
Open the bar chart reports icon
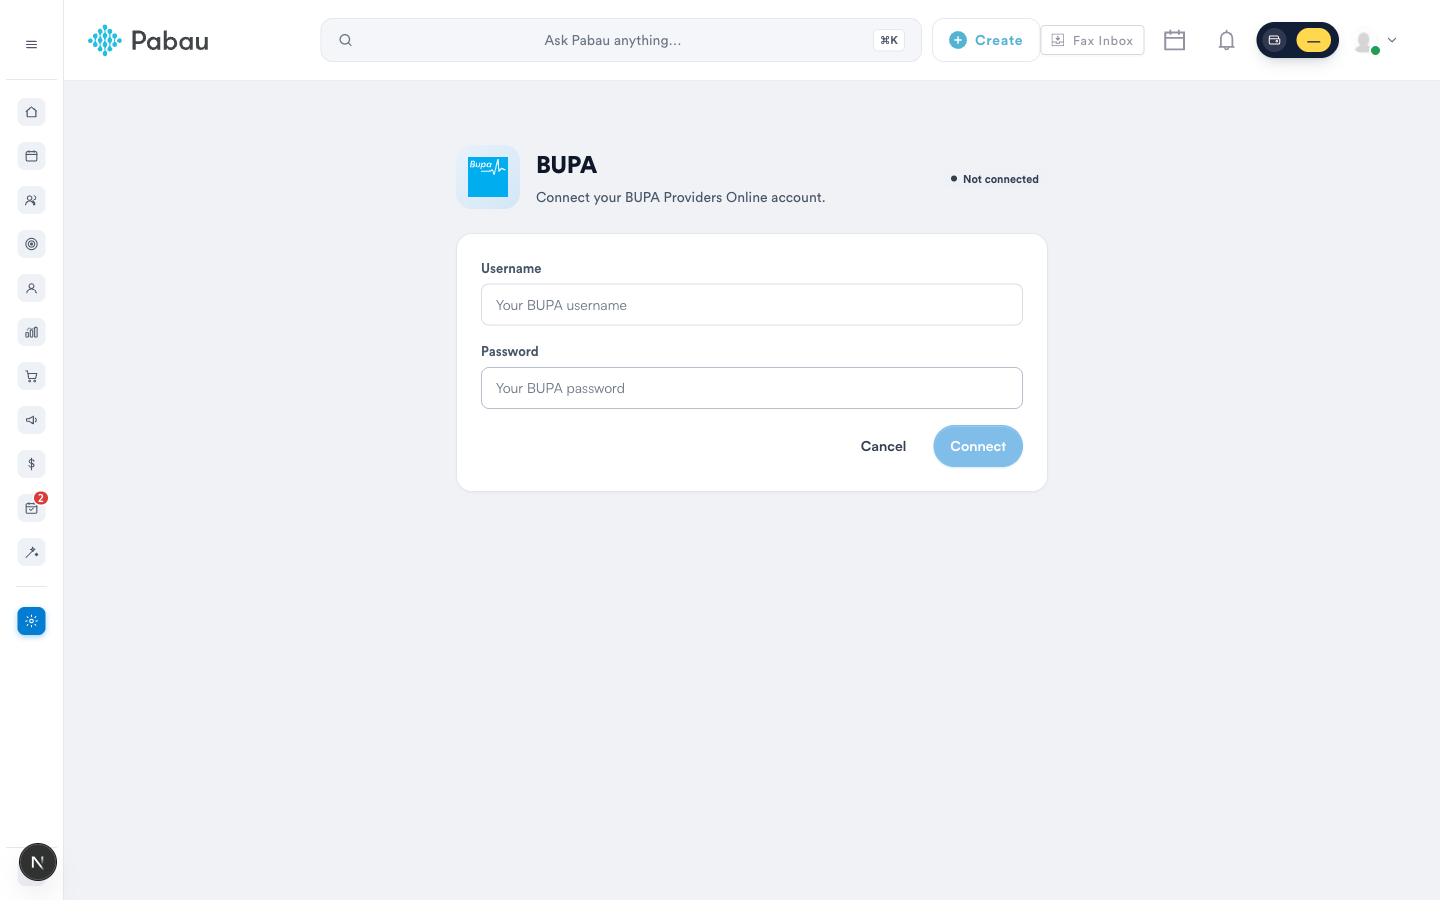click(32, 332)
